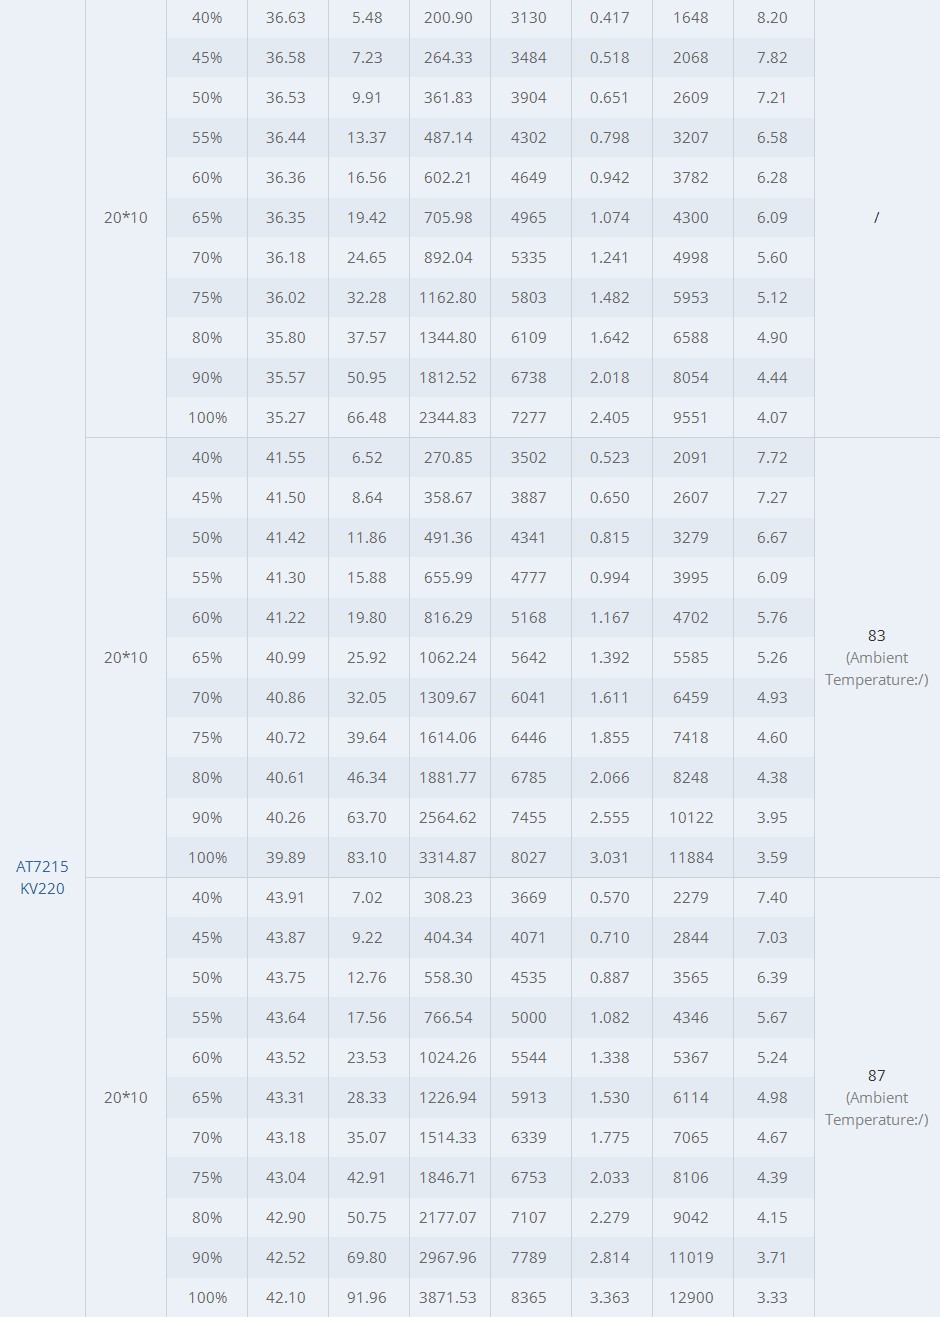The height and width of the screenshot is (1317, 940).
Task: Select RPM value 5000
Action: click(x=529, y=1017)
